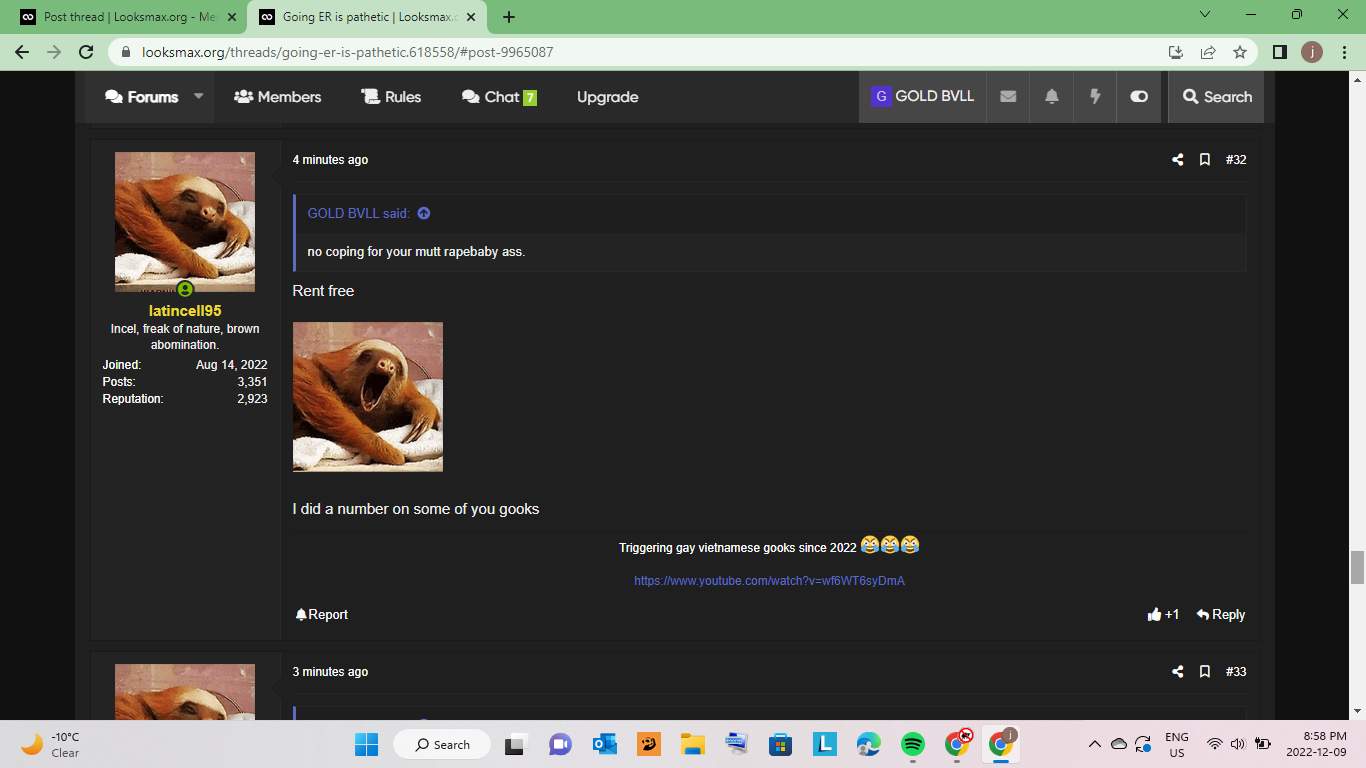Go forward in browser history
This screenshot has width=1366, height=768.
(x=54, y=52)
